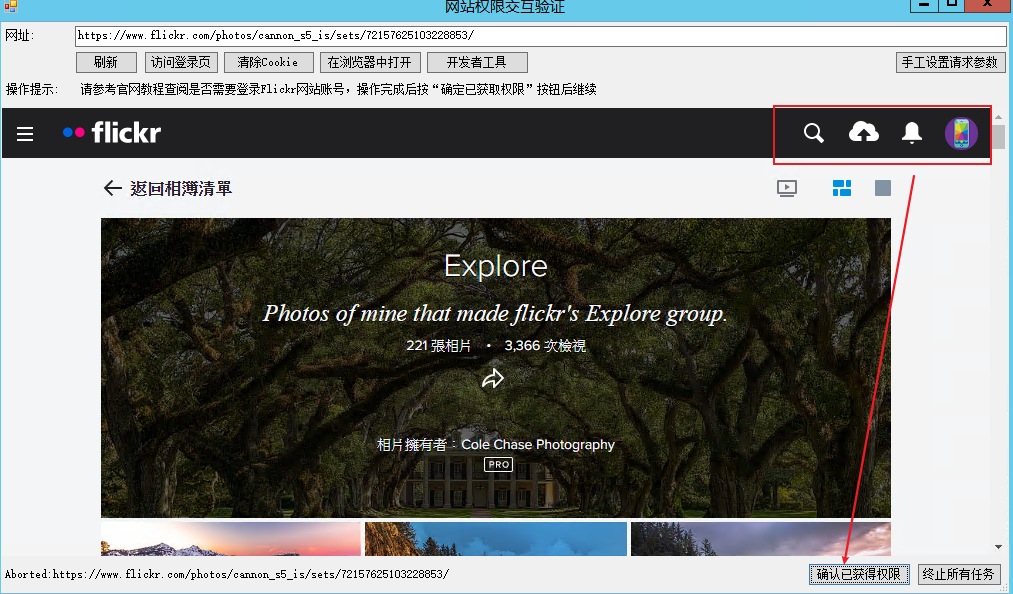Click the 221 張相片 count

click(439, 346)
